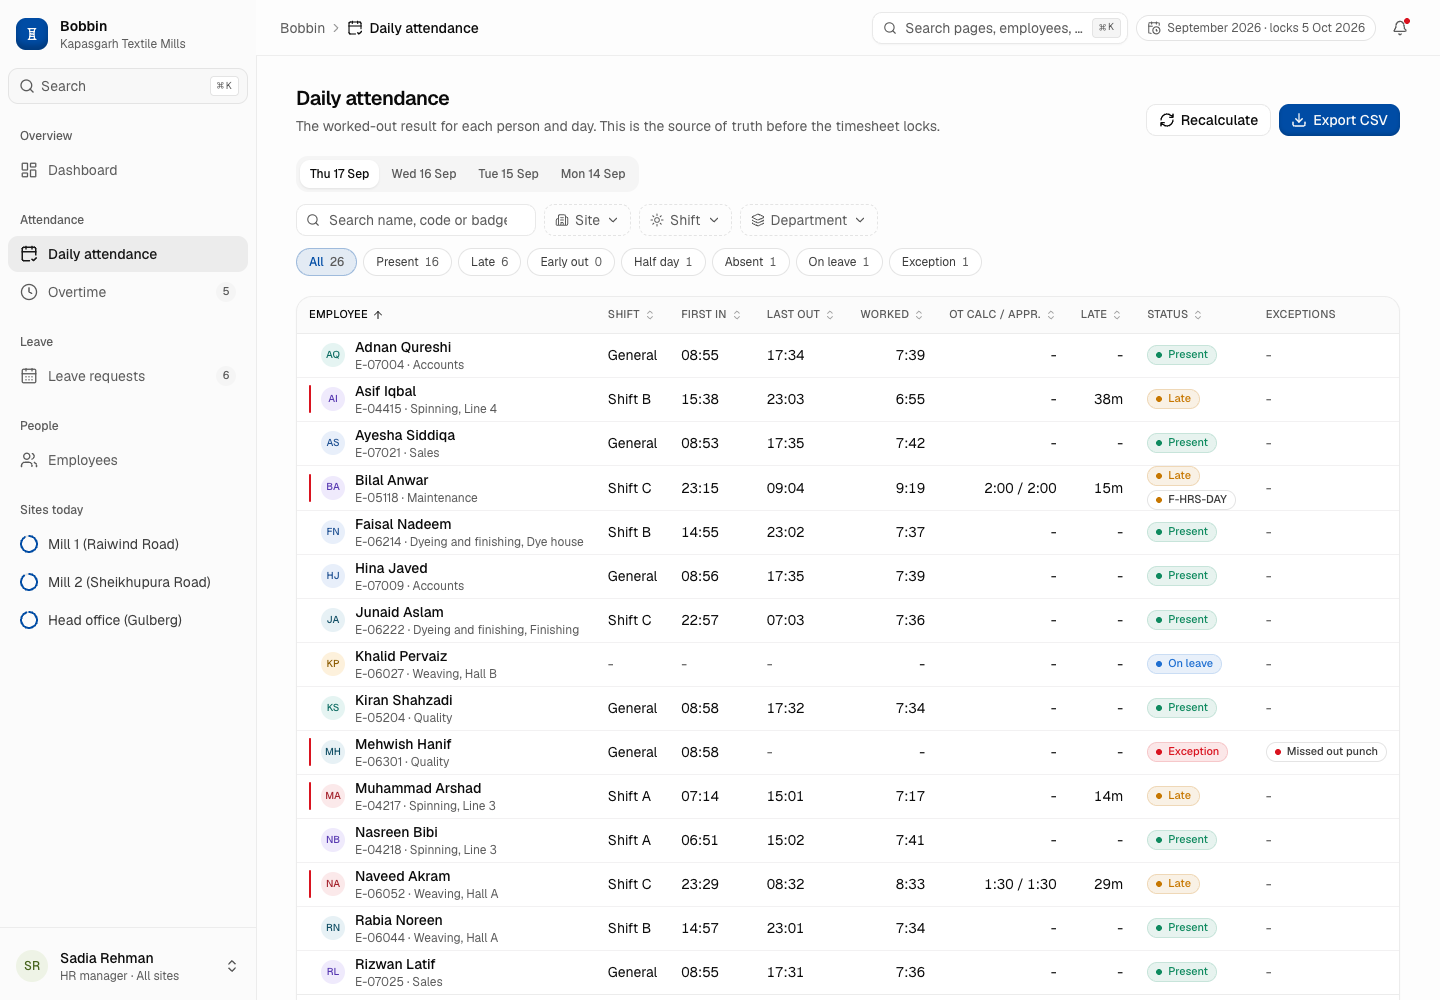This screenshot has height=1000, width=1440.
Task: Open the Site filter dropdown
Action: click(x=588, y=220)
